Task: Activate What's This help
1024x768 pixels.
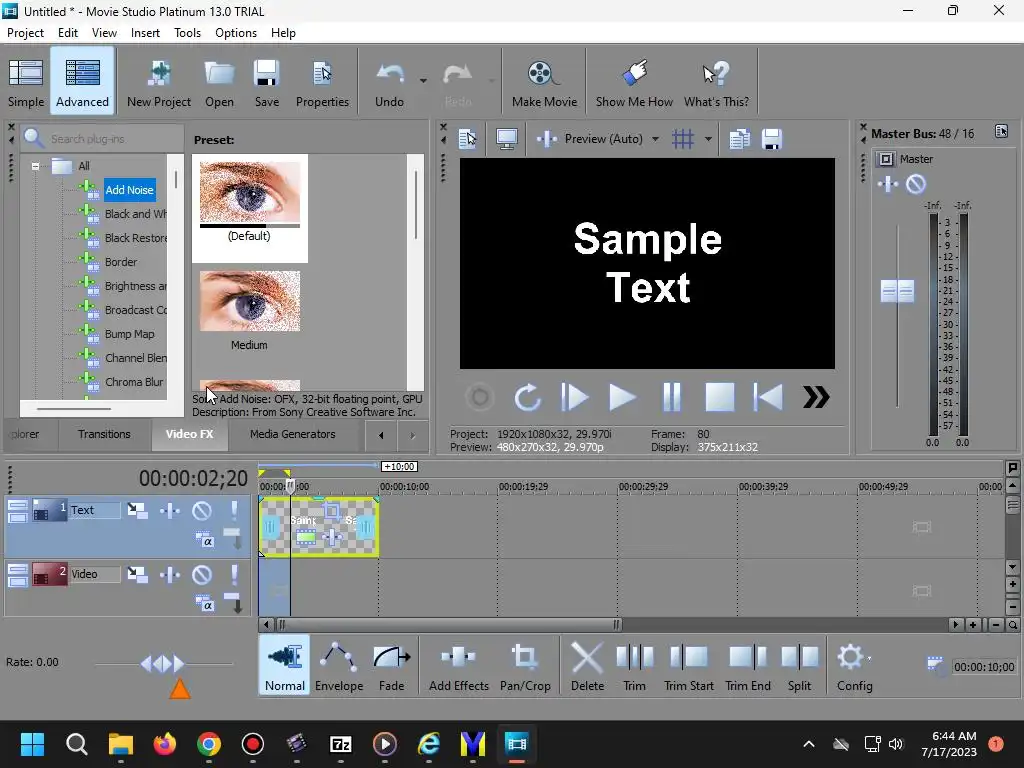Action: 716,82
